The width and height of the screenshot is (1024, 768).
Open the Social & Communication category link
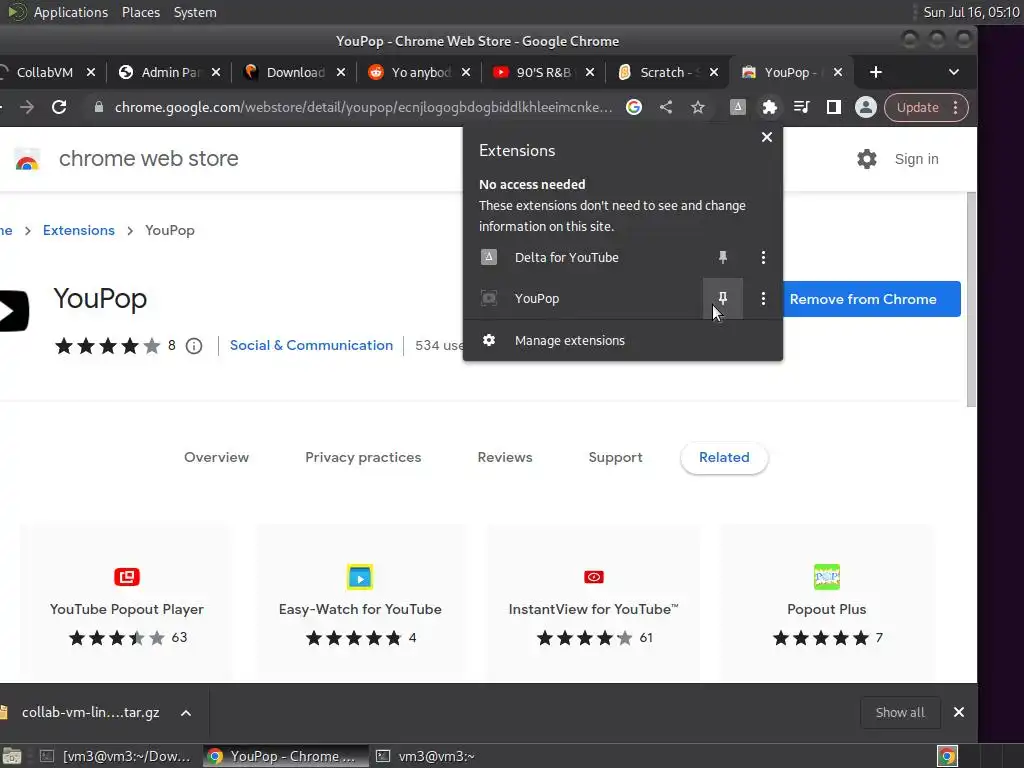point(312,345)
